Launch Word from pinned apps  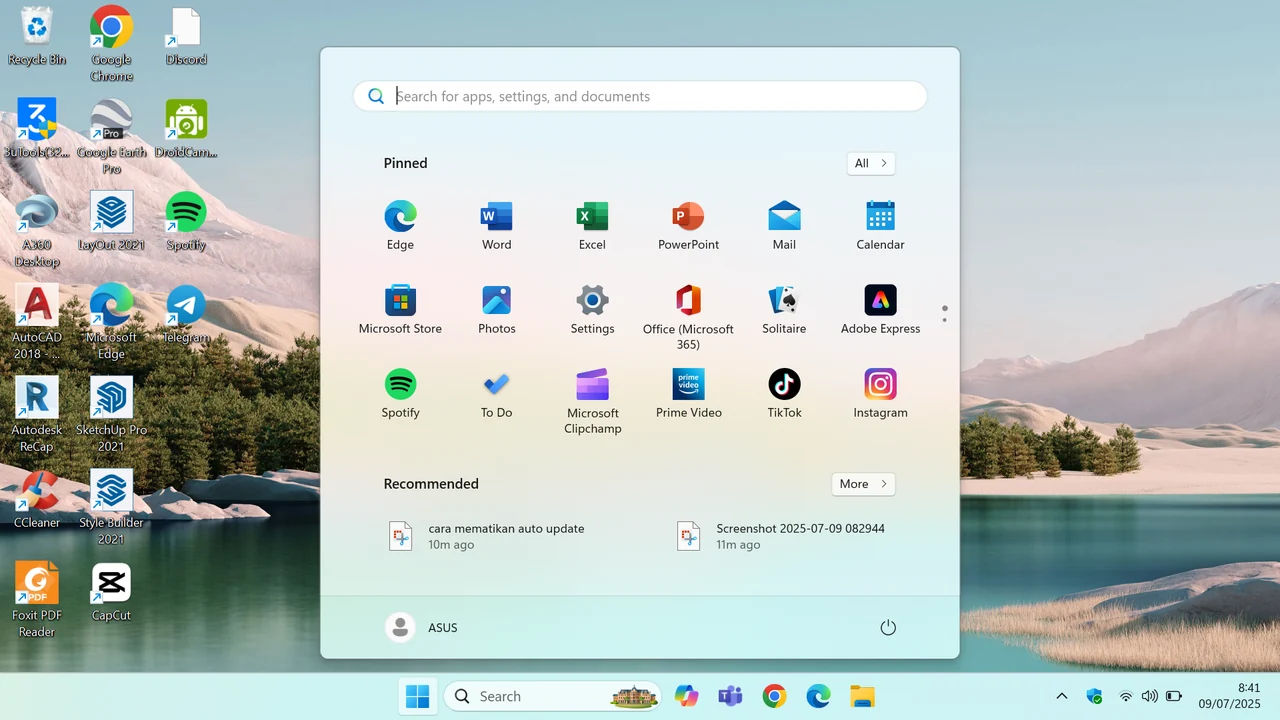[x=496, y=226]
